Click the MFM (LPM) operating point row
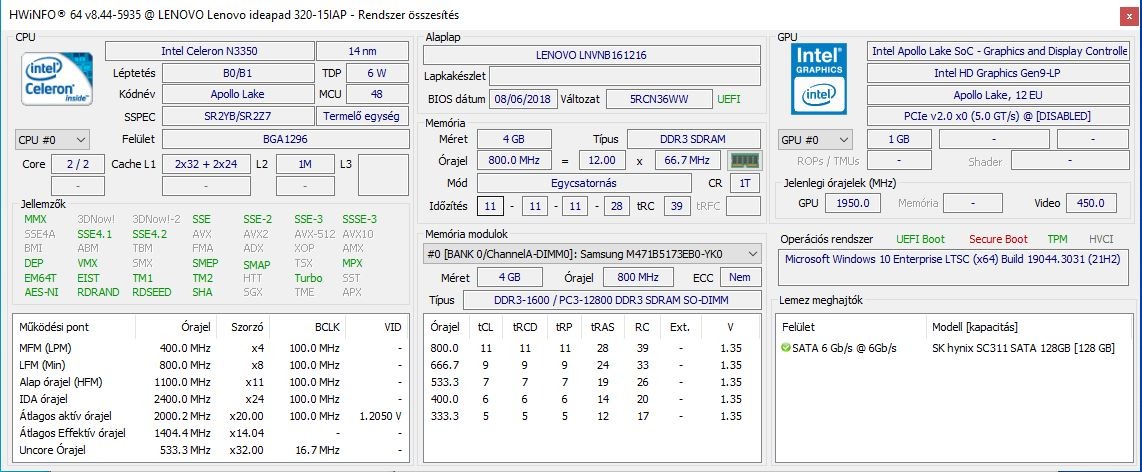Screen dimensions: 1142x472 [210, 348]
